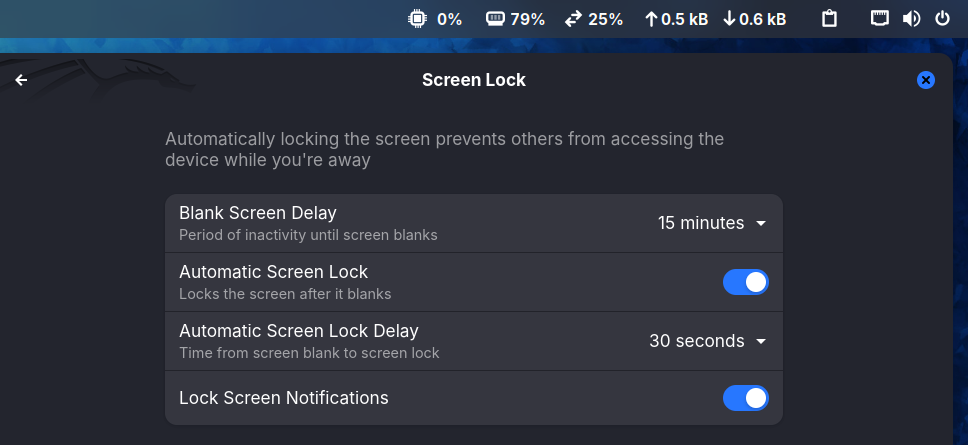Open the clipboard icon in top bar
The width and height of the screenshot is (968, 445).
pos(829,18)
